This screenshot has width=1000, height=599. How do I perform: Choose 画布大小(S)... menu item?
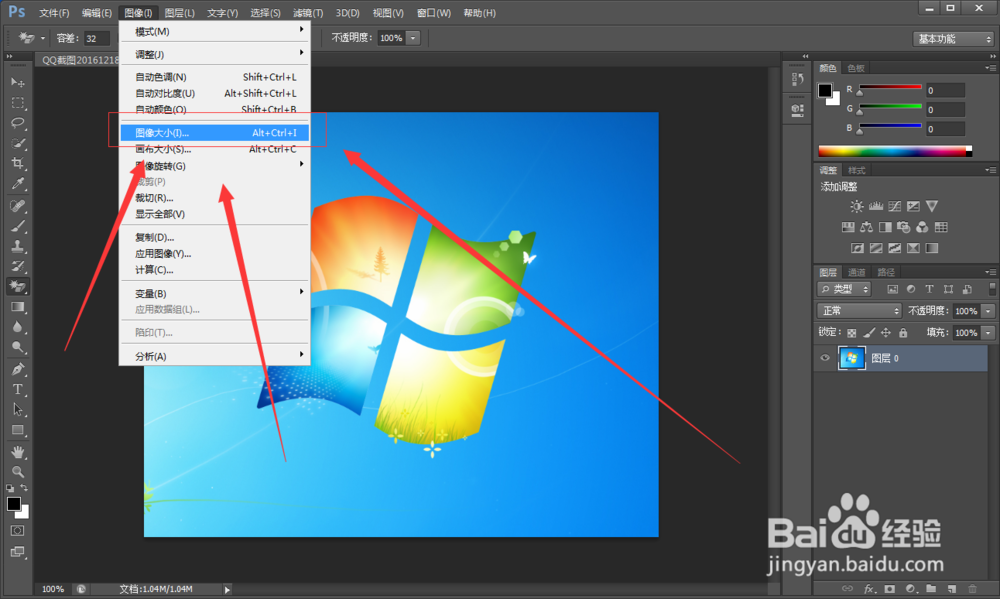coord(215,149)
